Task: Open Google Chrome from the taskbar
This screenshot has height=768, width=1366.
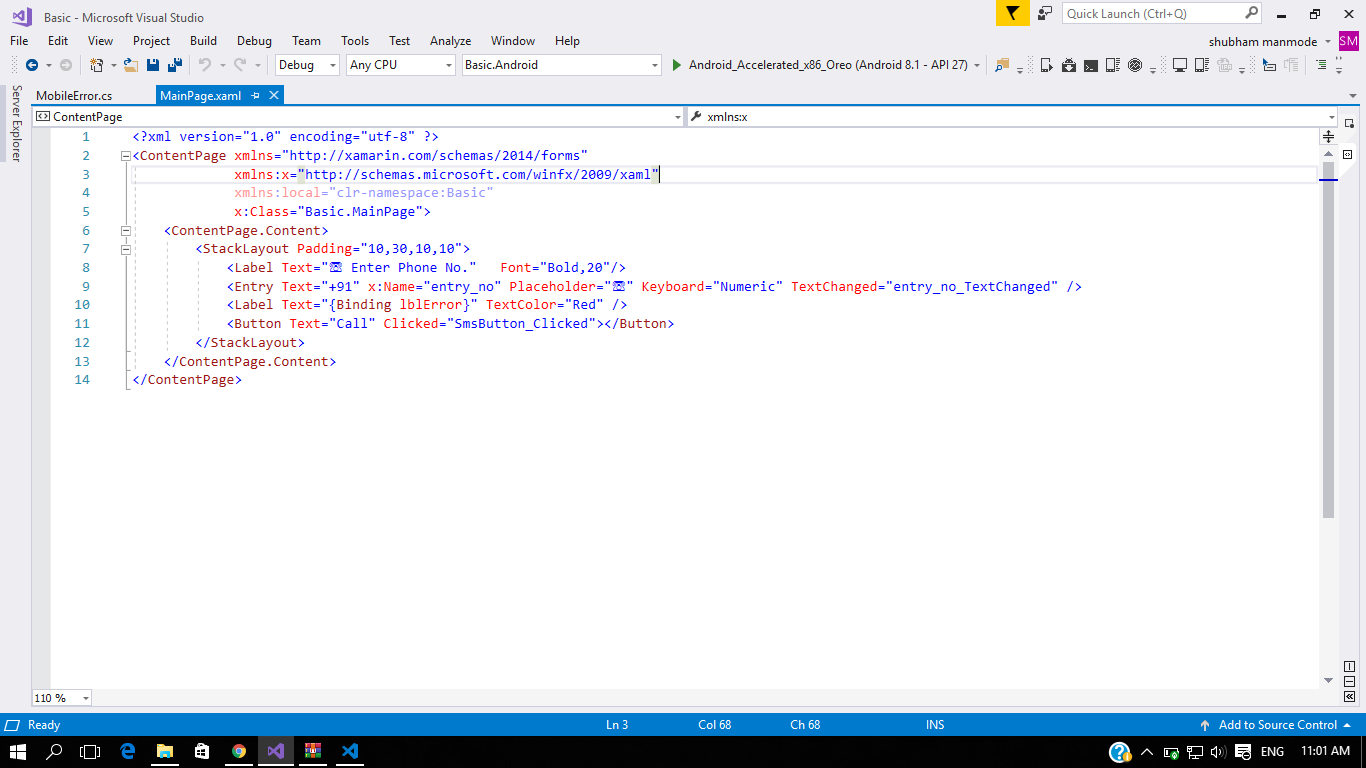Action: 238,751
